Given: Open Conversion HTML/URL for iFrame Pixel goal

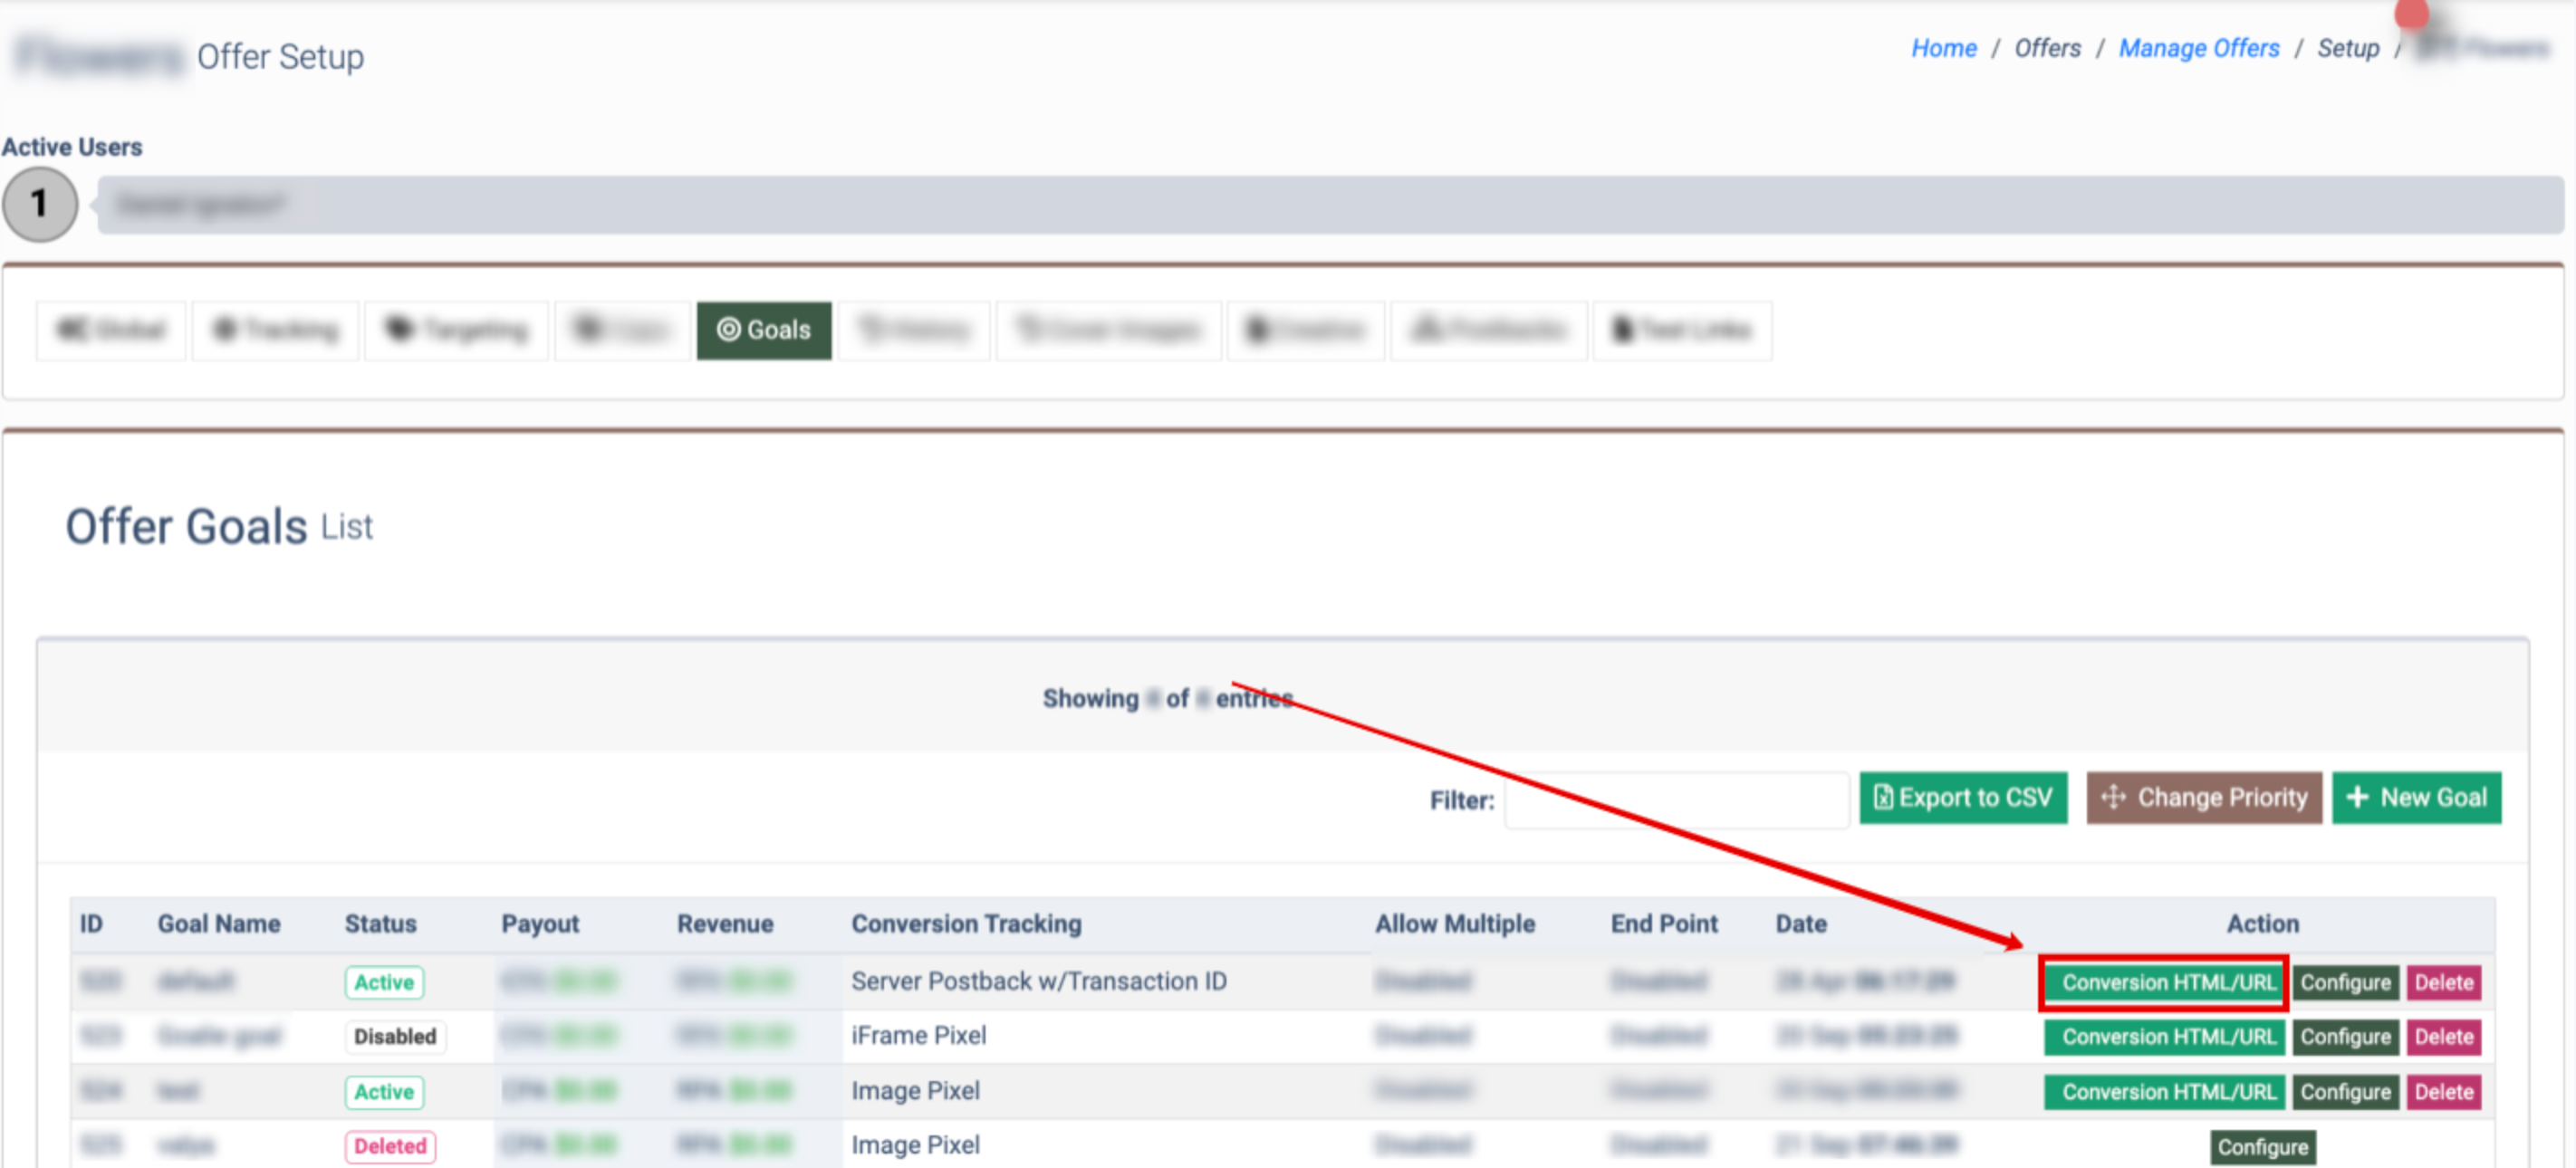Looking at the screenshot, I should tap(2164, 1037).
